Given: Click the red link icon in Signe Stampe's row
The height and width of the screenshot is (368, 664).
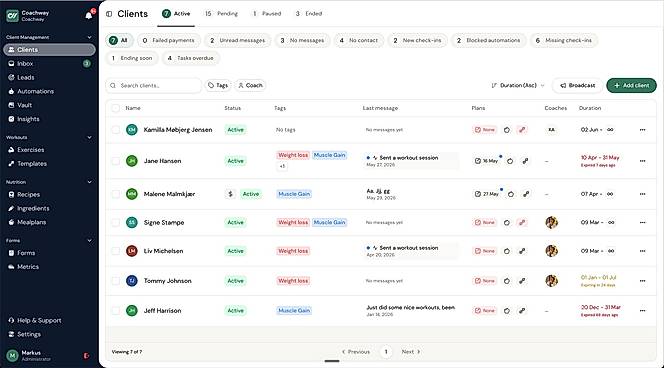Looking at the screenshot, I should [x=522, y=222].
